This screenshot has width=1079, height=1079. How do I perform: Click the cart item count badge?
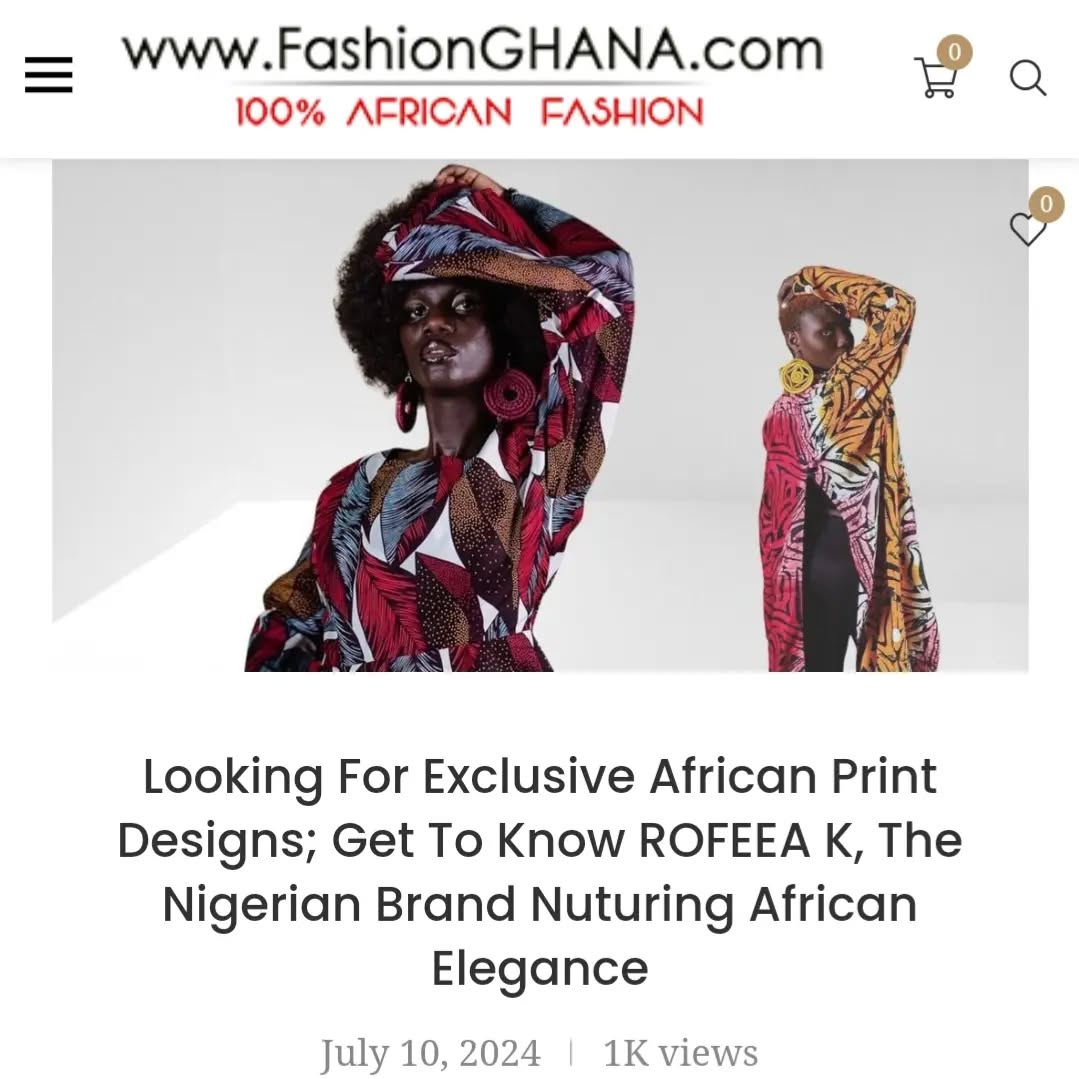coord(954,52)
